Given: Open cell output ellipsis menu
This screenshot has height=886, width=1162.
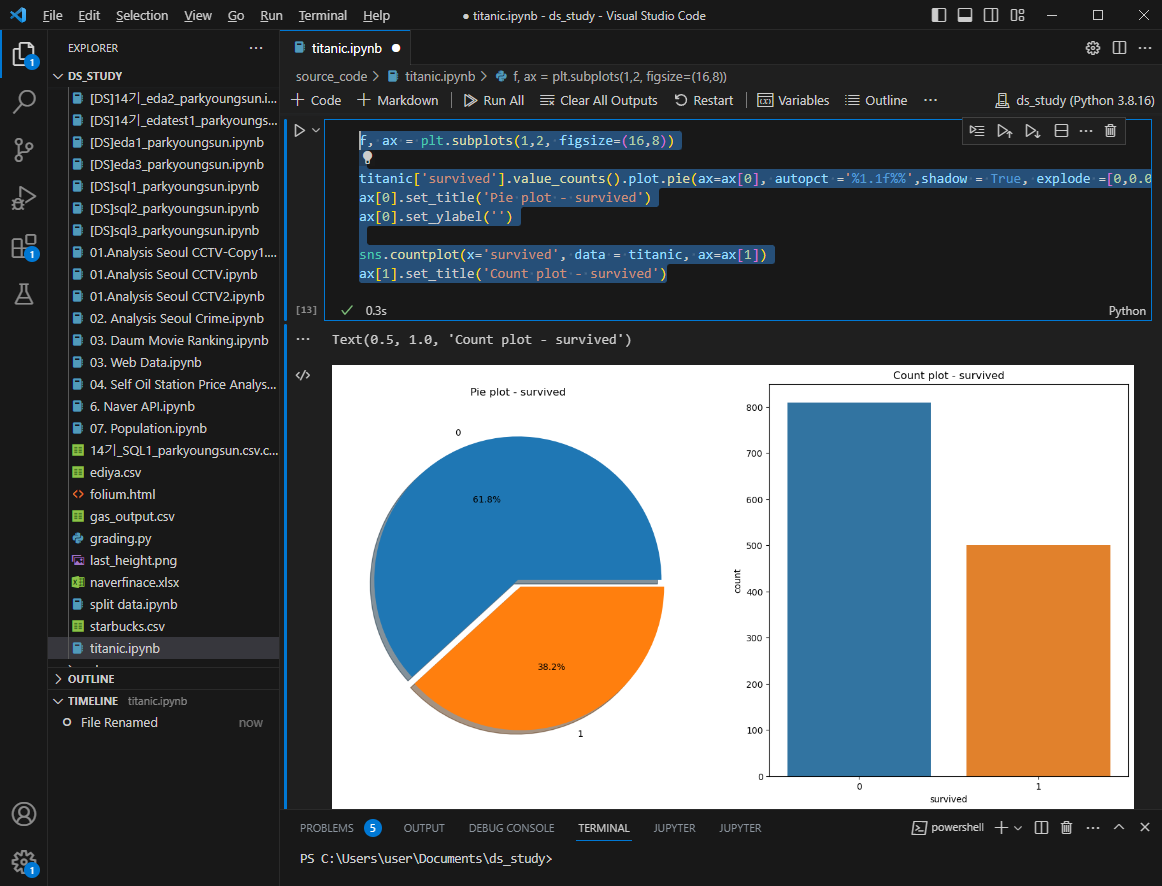Looking at the screenshot, I should (x=303, y=339).
